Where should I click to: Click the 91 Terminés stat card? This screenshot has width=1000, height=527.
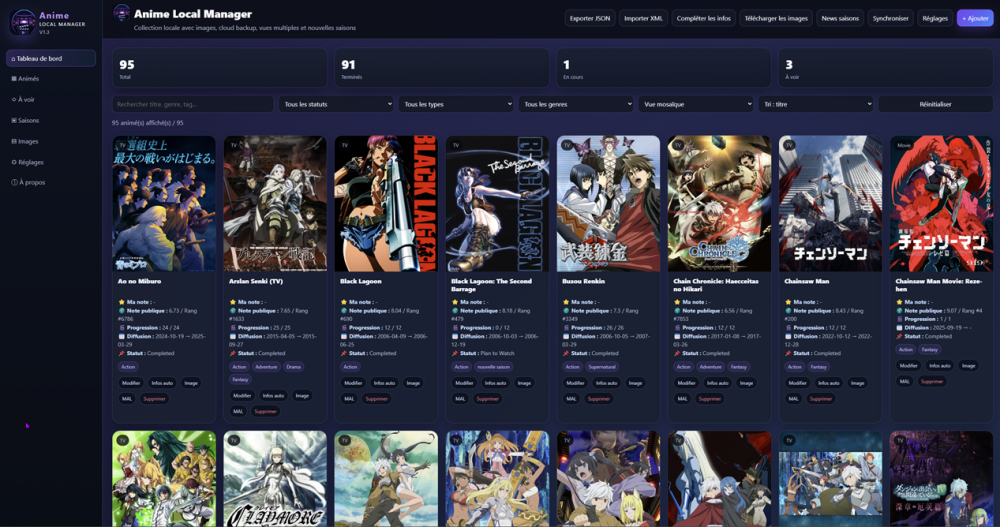[x=442, y=68]
